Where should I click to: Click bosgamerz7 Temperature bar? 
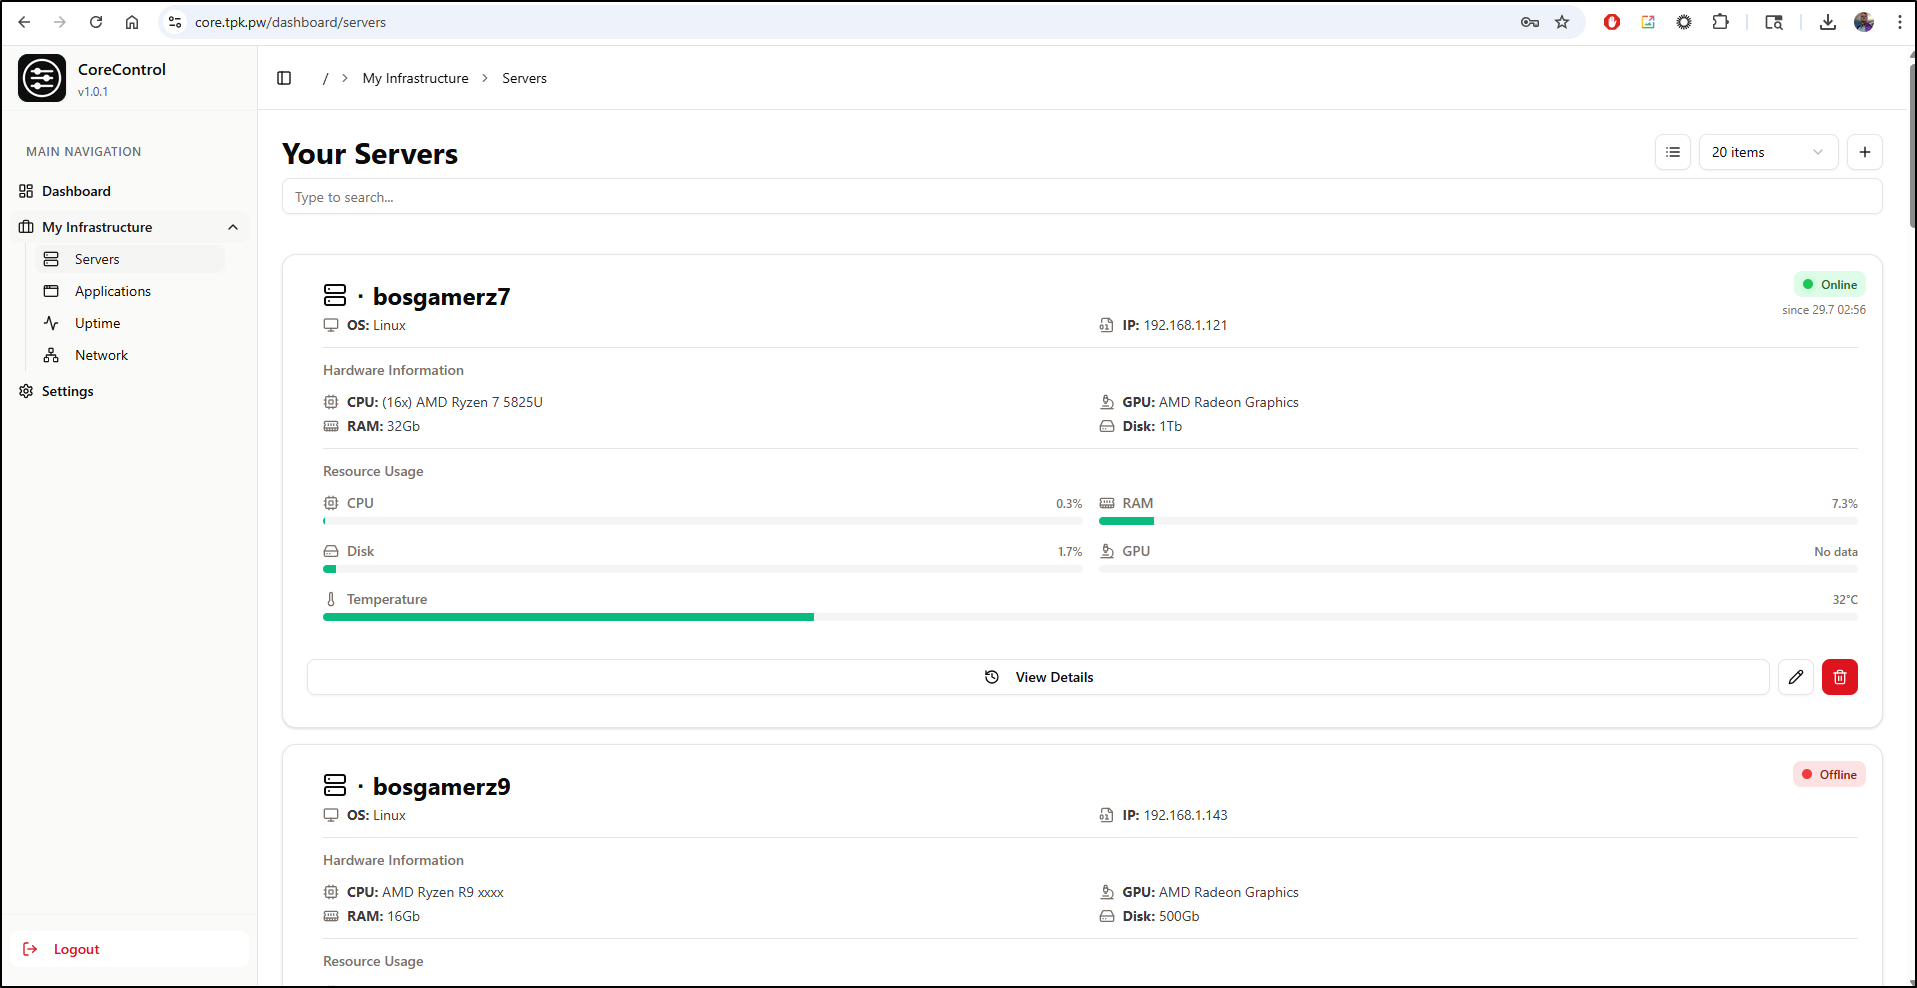[1090, 617]
